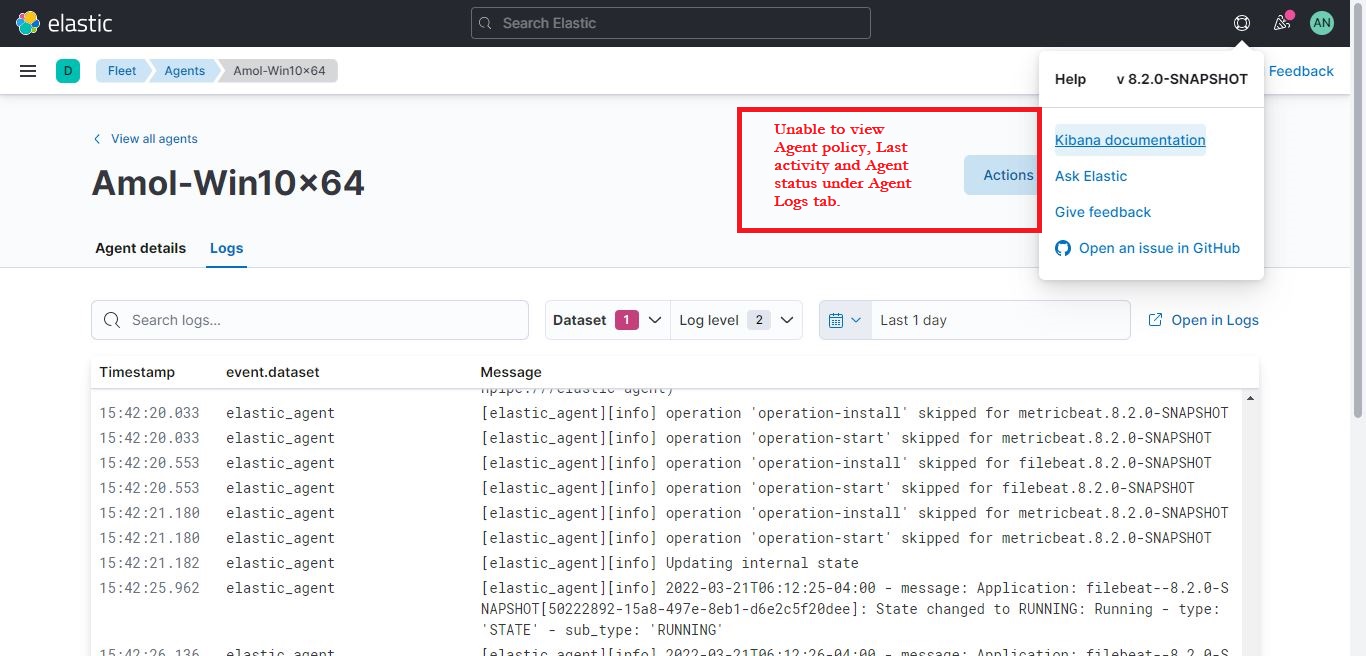Open the Dataset filter dropdown

pyautogui.click(x=604, y=319)
